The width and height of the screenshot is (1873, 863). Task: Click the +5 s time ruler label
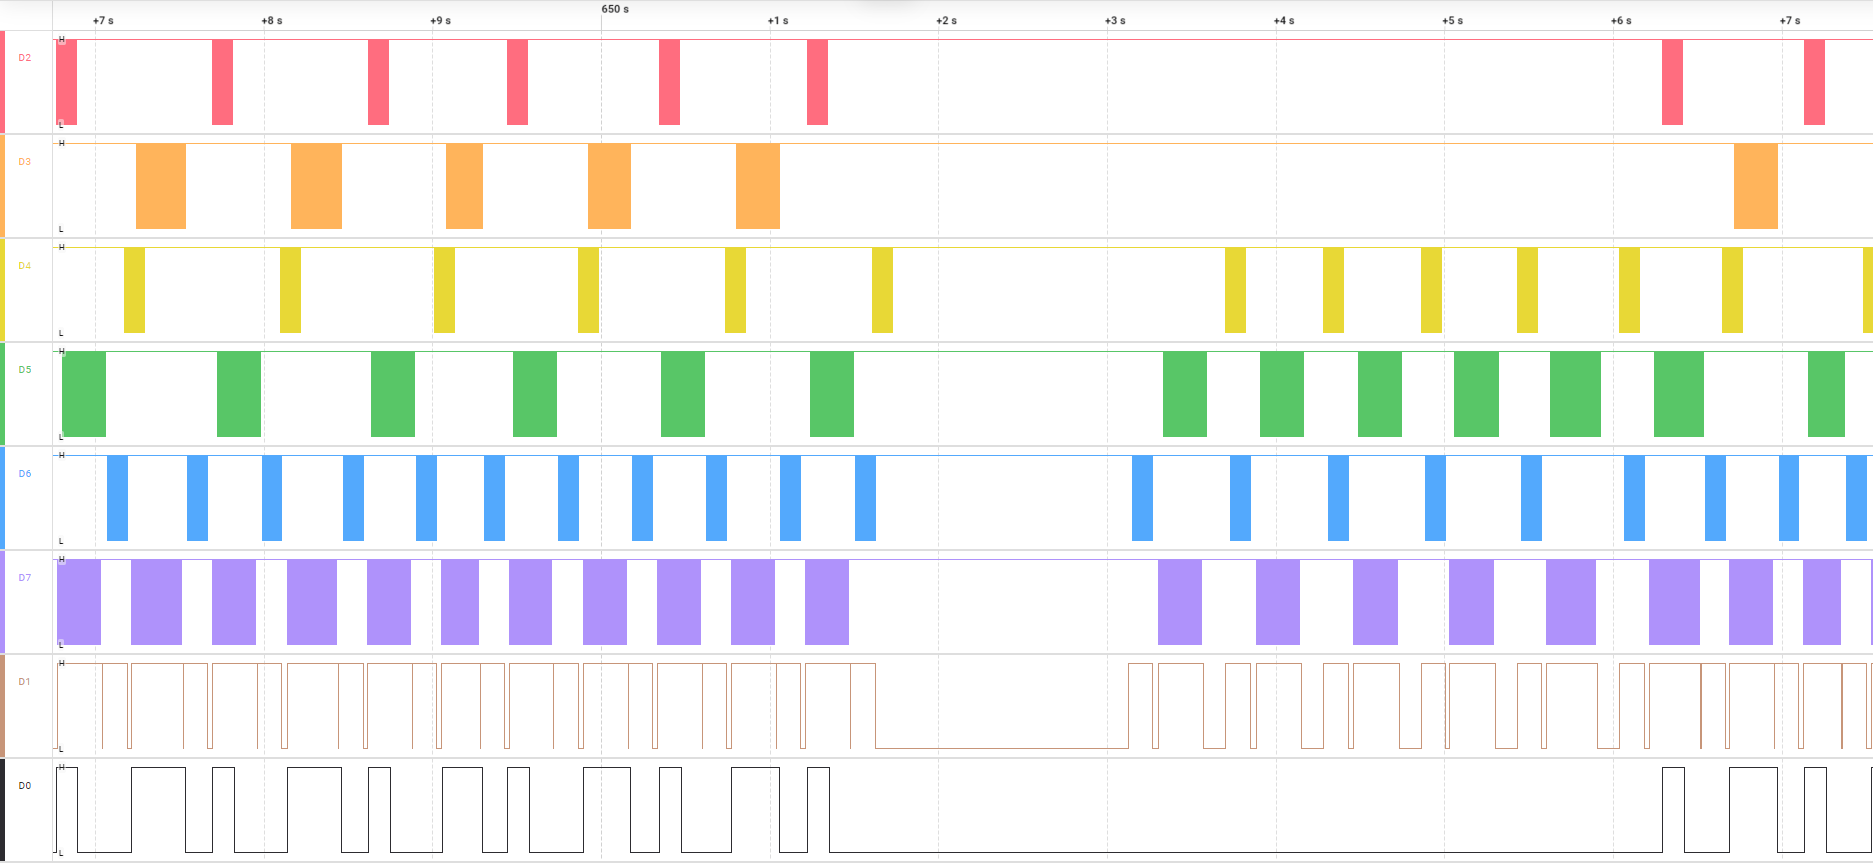coord(1452,21)
